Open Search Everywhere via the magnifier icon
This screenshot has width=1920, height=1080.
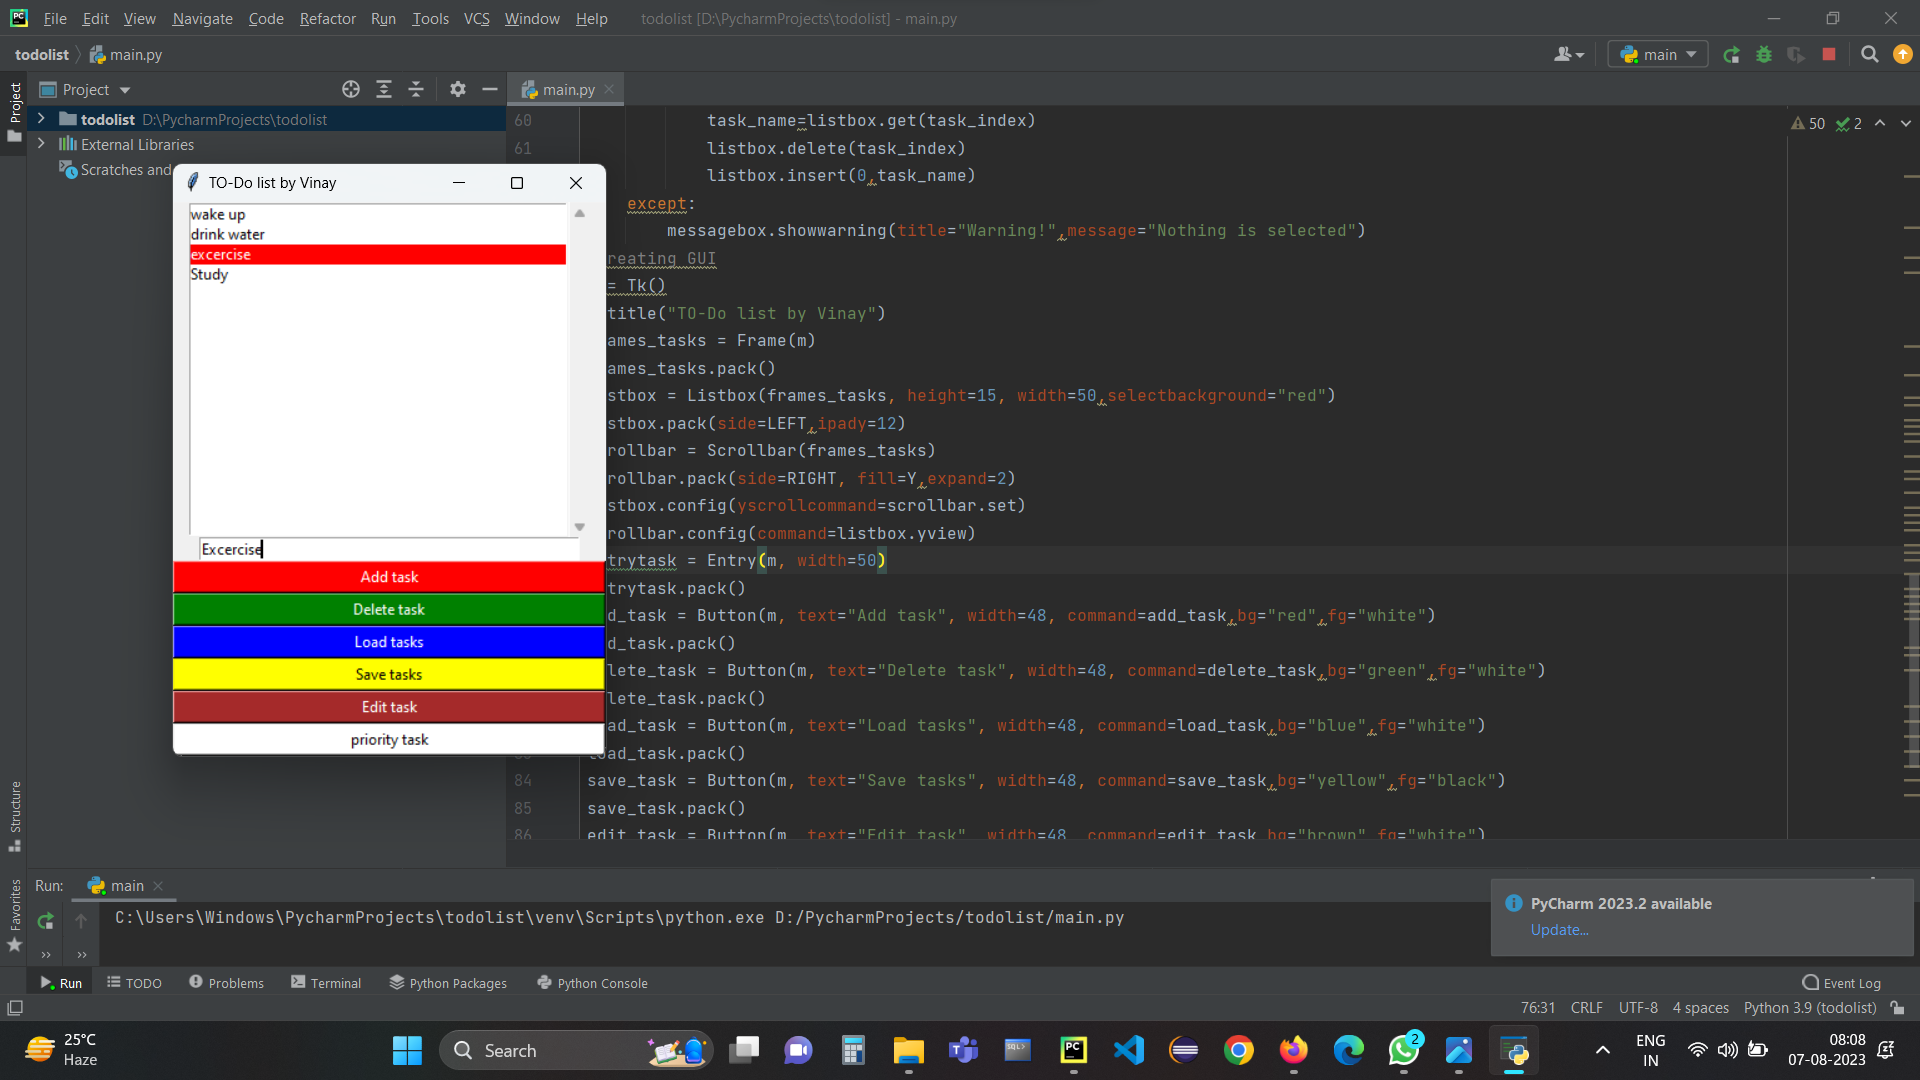pos(1869,55)
